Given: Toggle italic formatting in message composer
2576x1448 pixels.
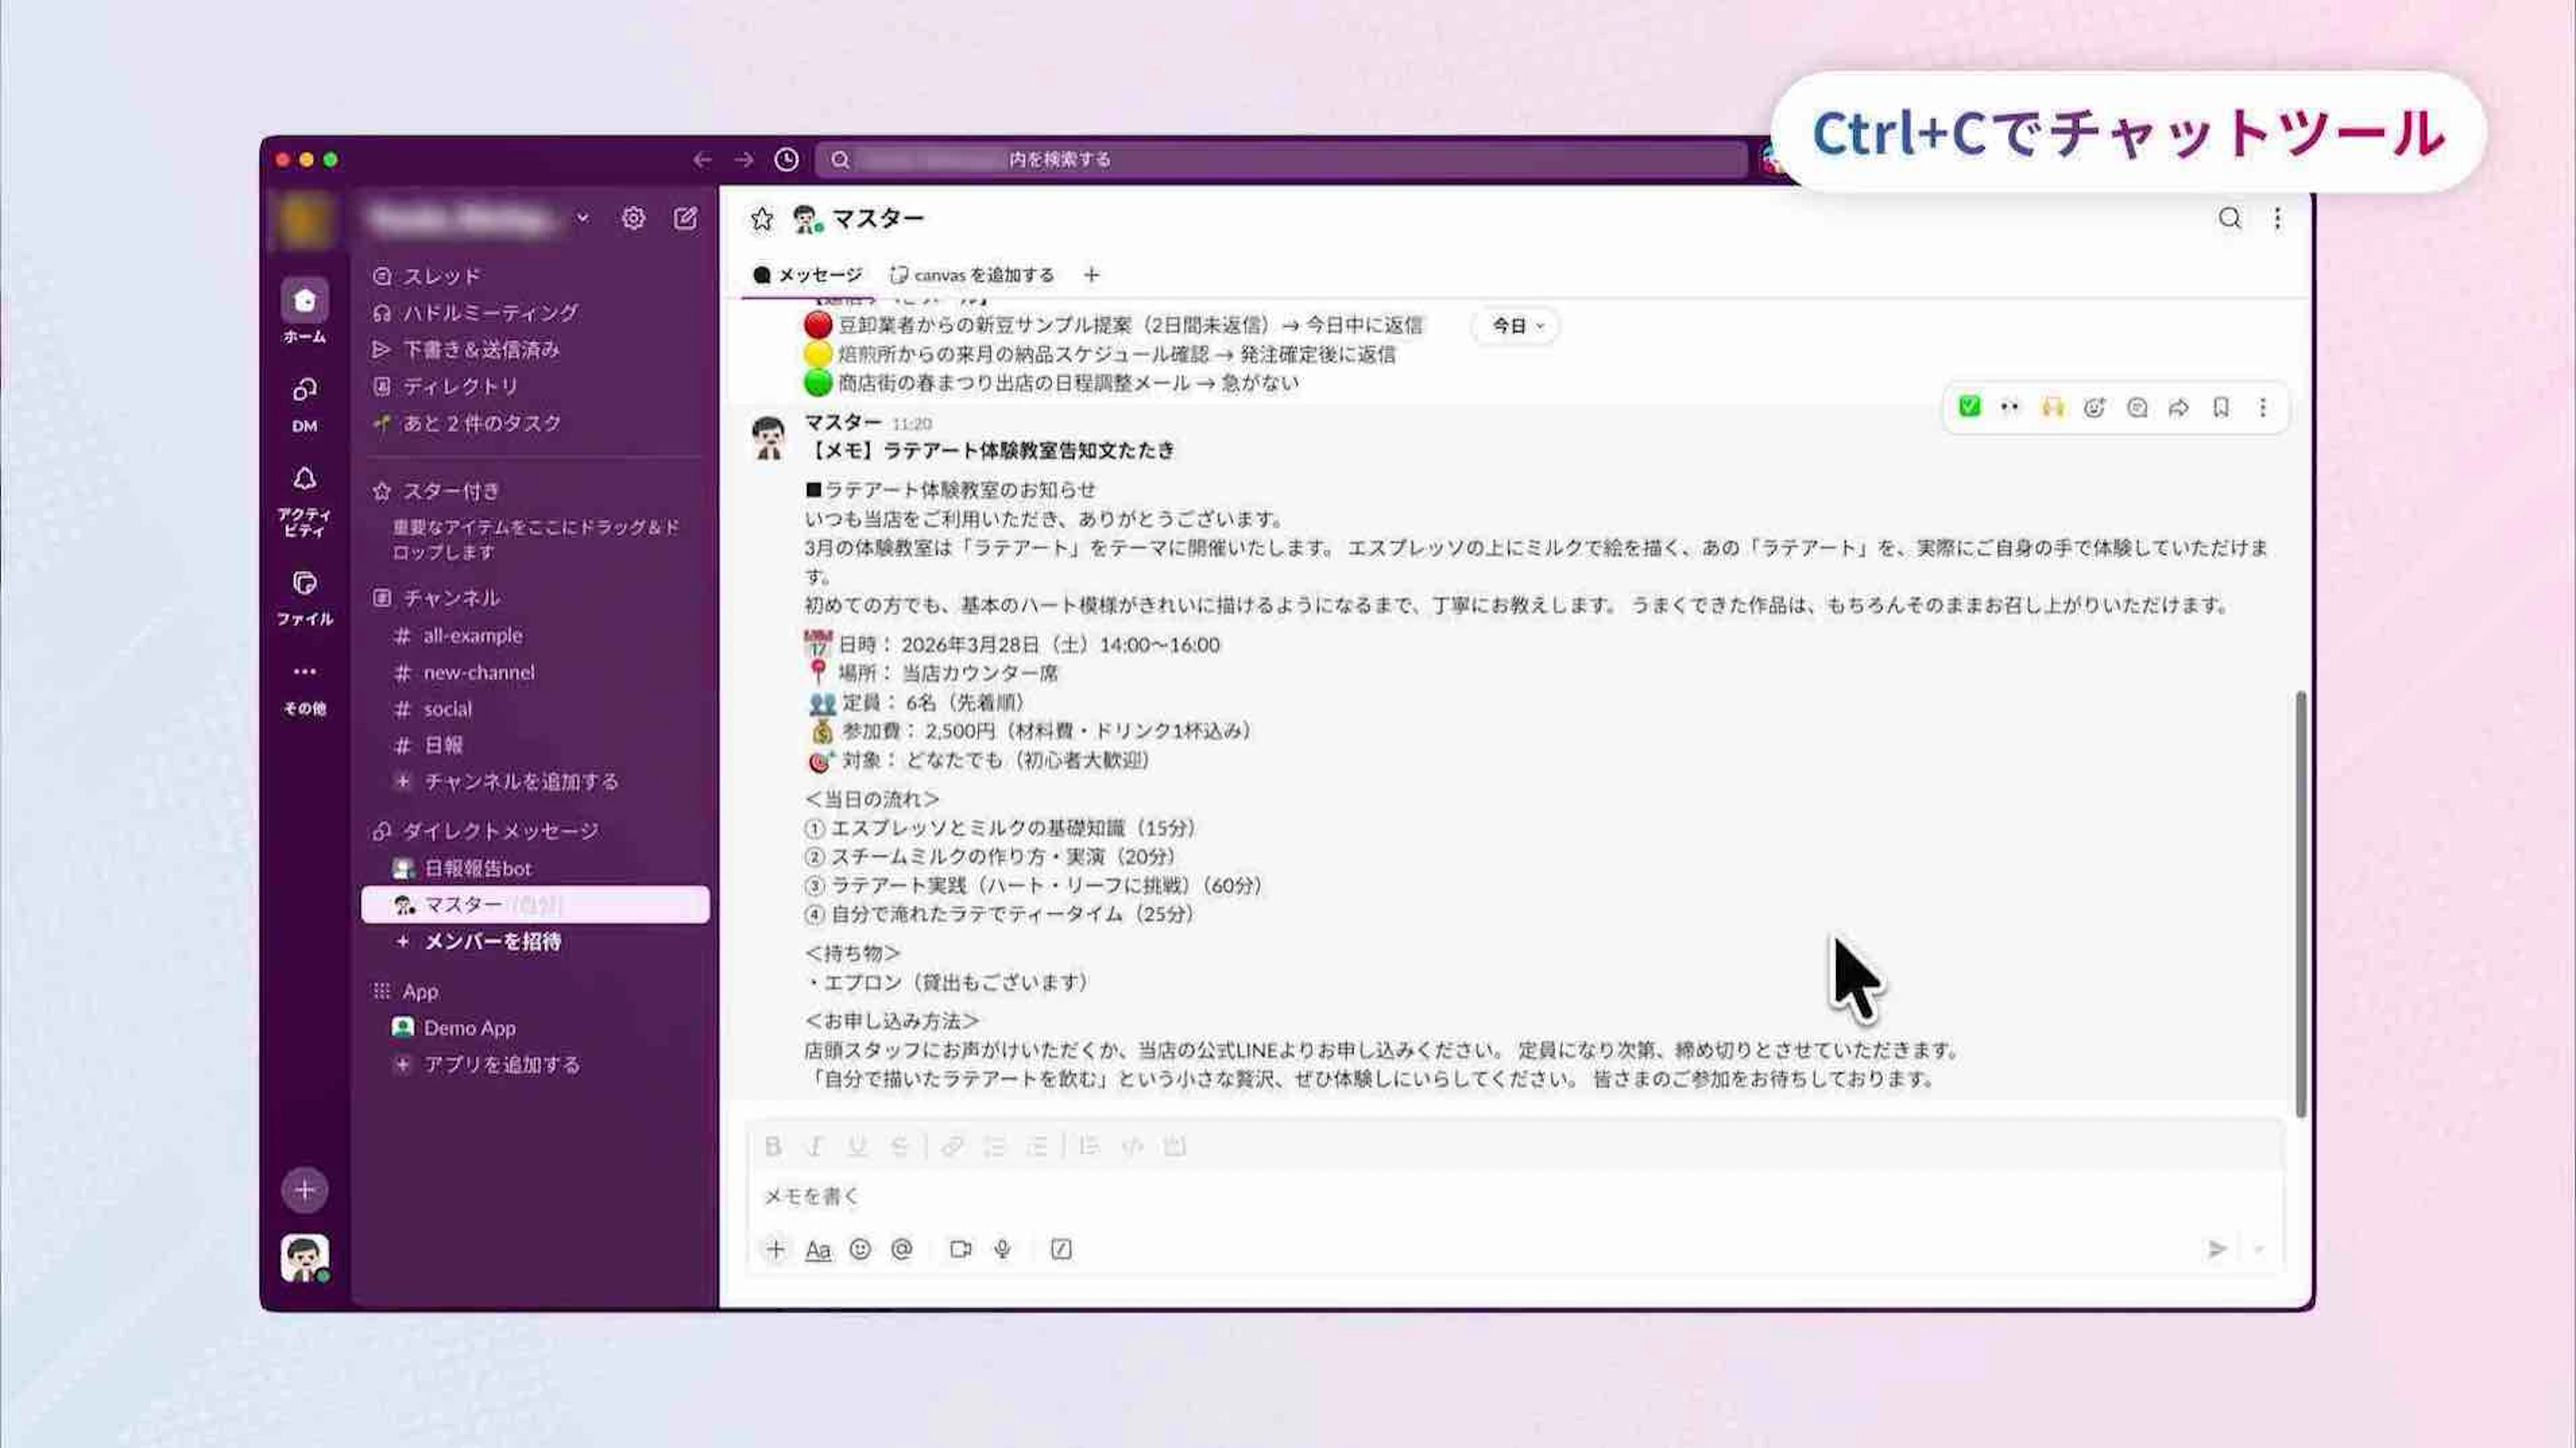Looking at the screenshot, I should (x=815, y=1146).
